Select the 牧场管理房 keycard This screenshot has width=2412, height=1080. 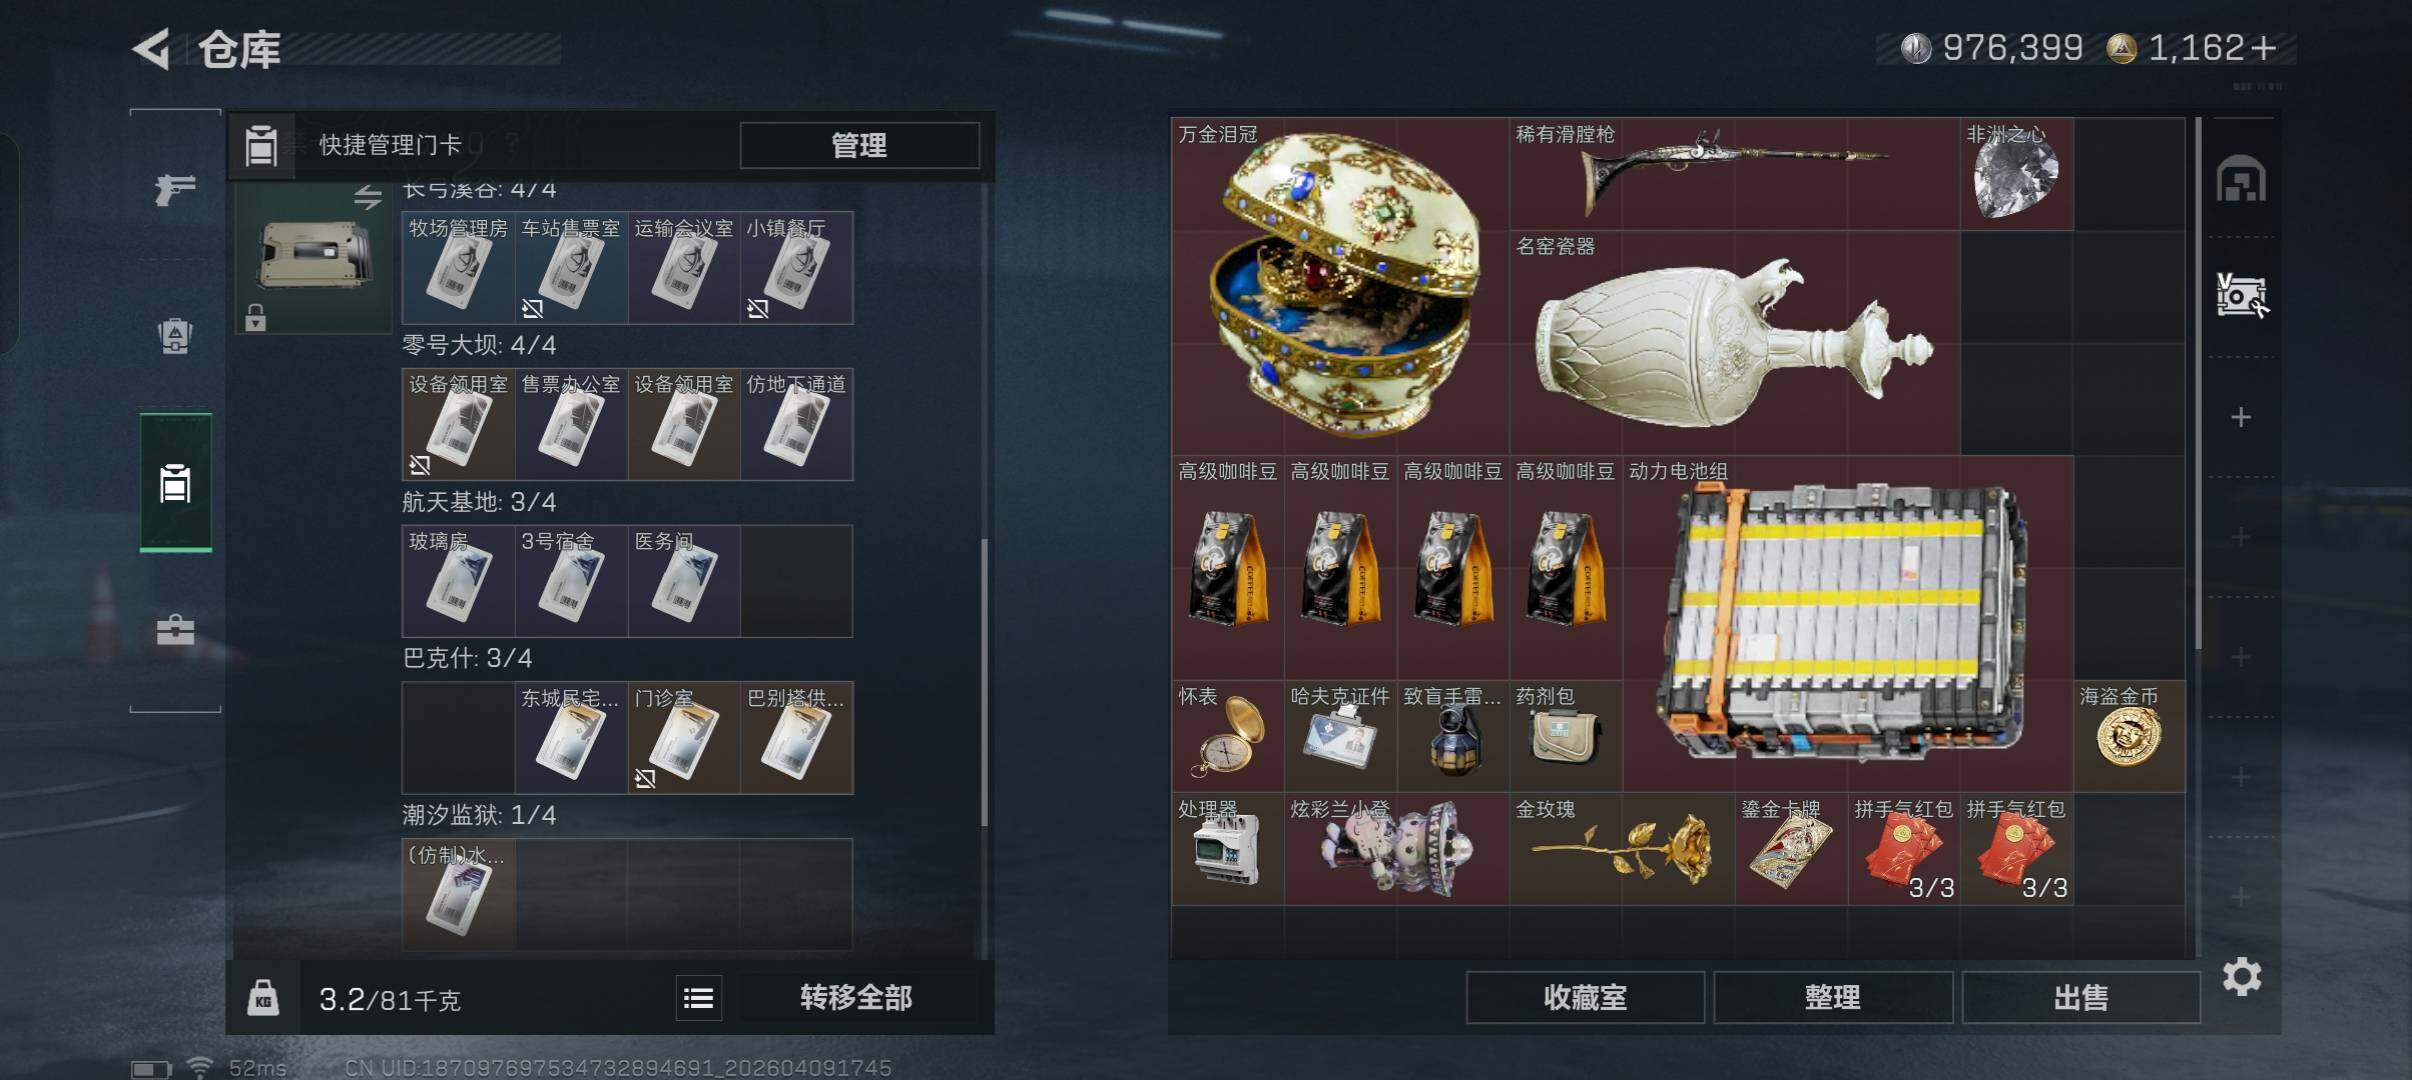point(458,267)
